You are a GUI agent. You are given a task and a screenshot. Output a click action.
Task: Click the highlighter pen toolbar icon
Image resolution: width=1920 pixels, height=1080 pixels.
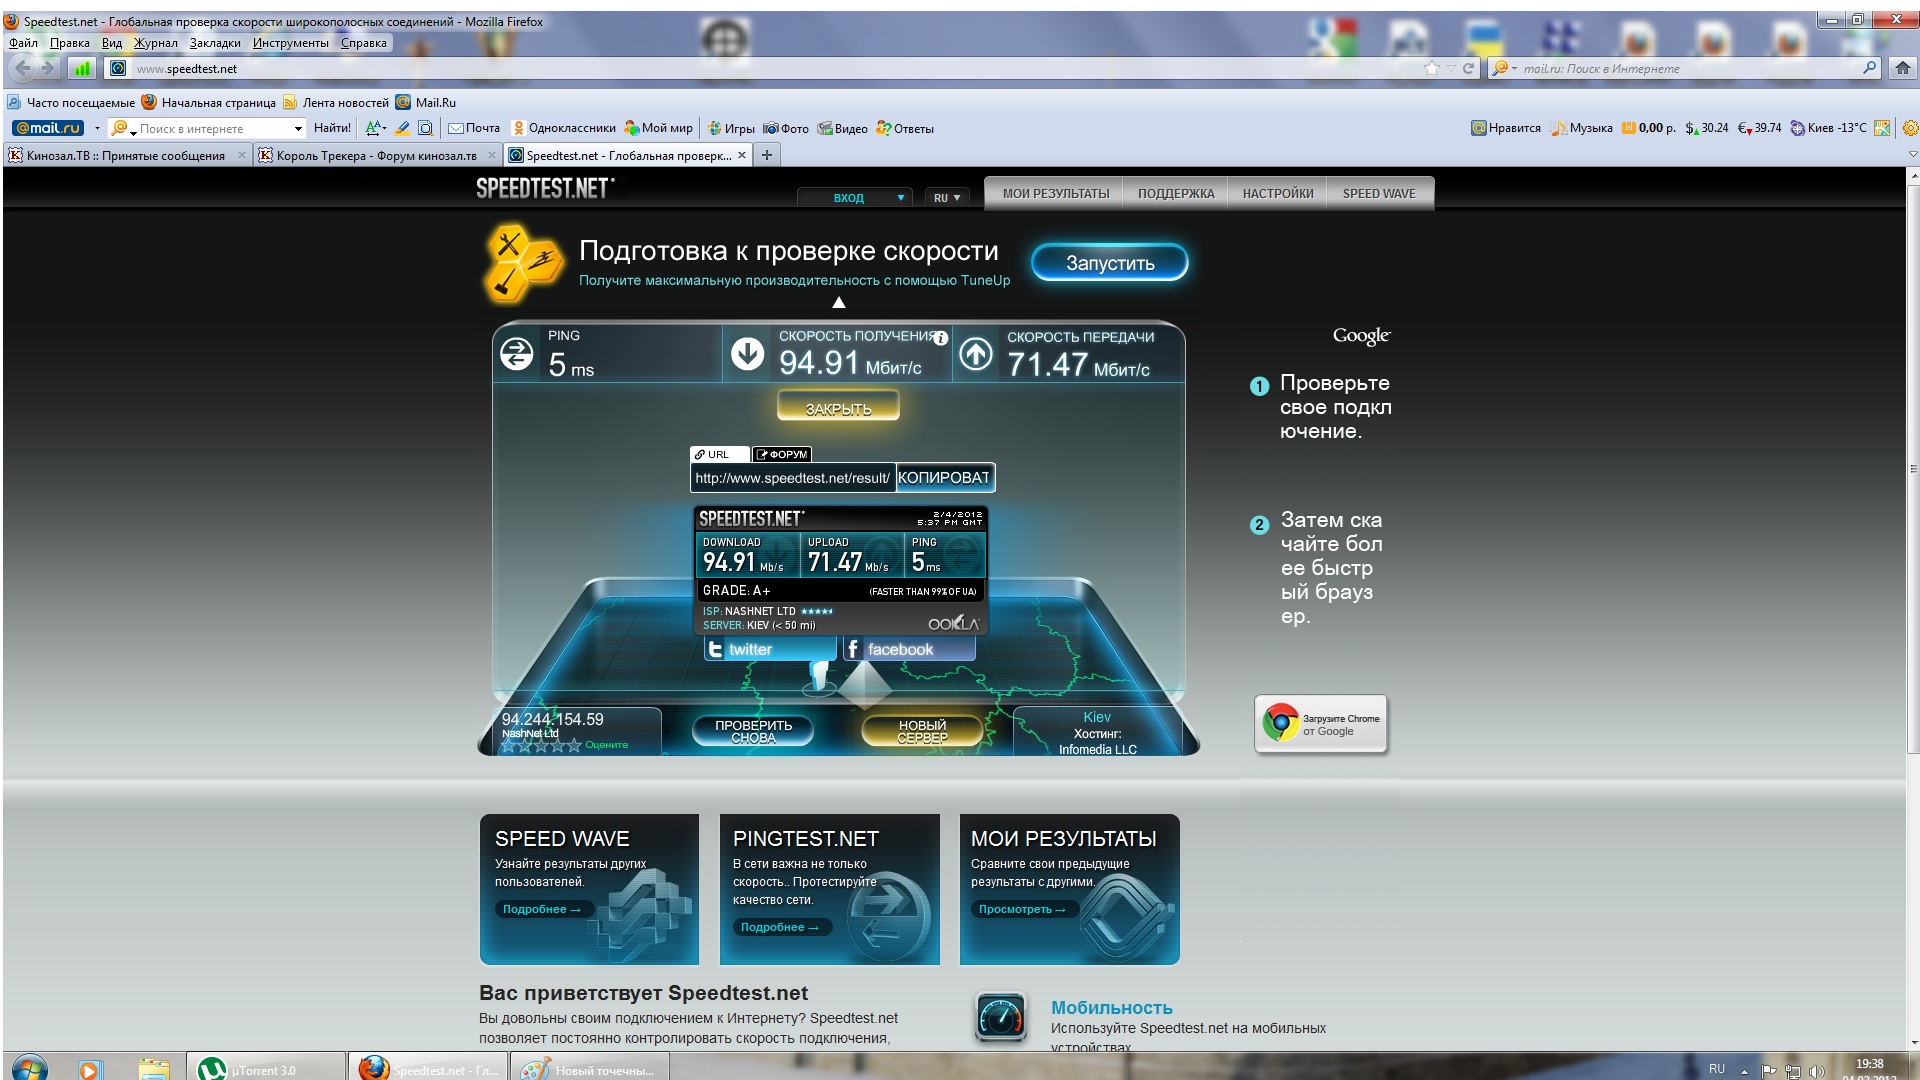[x=402, y=128]
